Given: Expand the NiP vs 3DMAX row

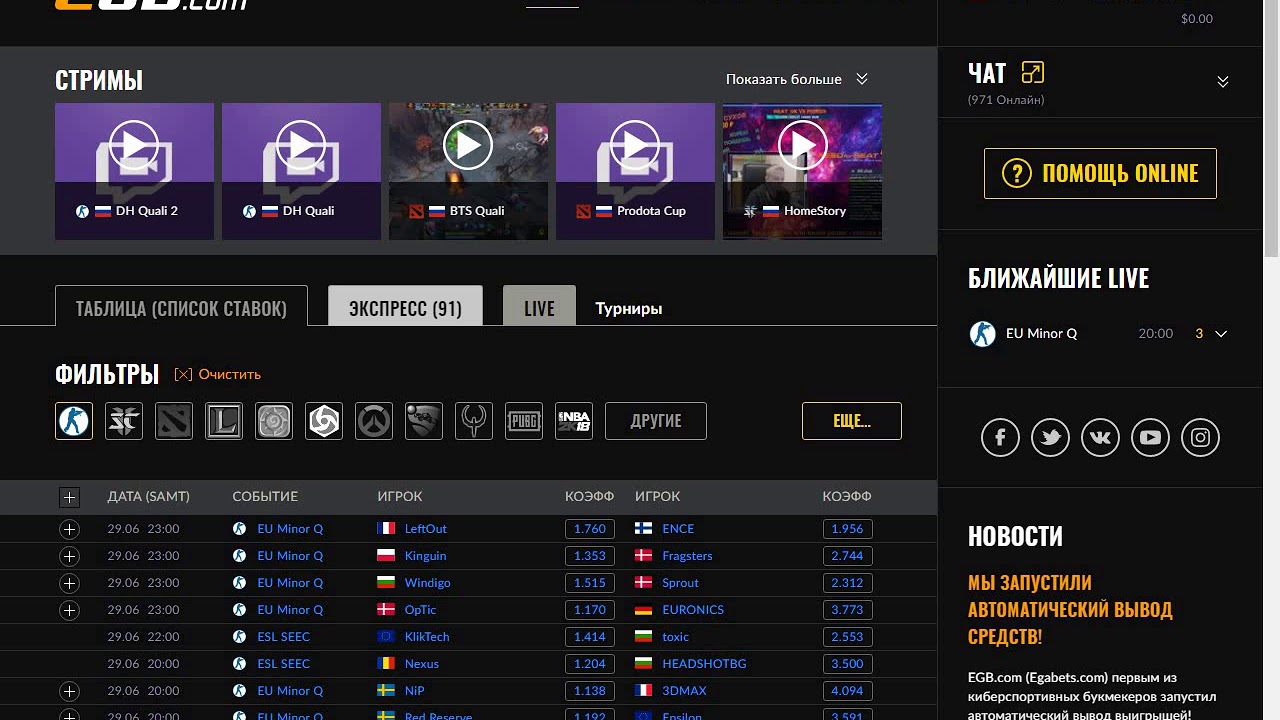Looking at the screenshot, I should (69, 691).
